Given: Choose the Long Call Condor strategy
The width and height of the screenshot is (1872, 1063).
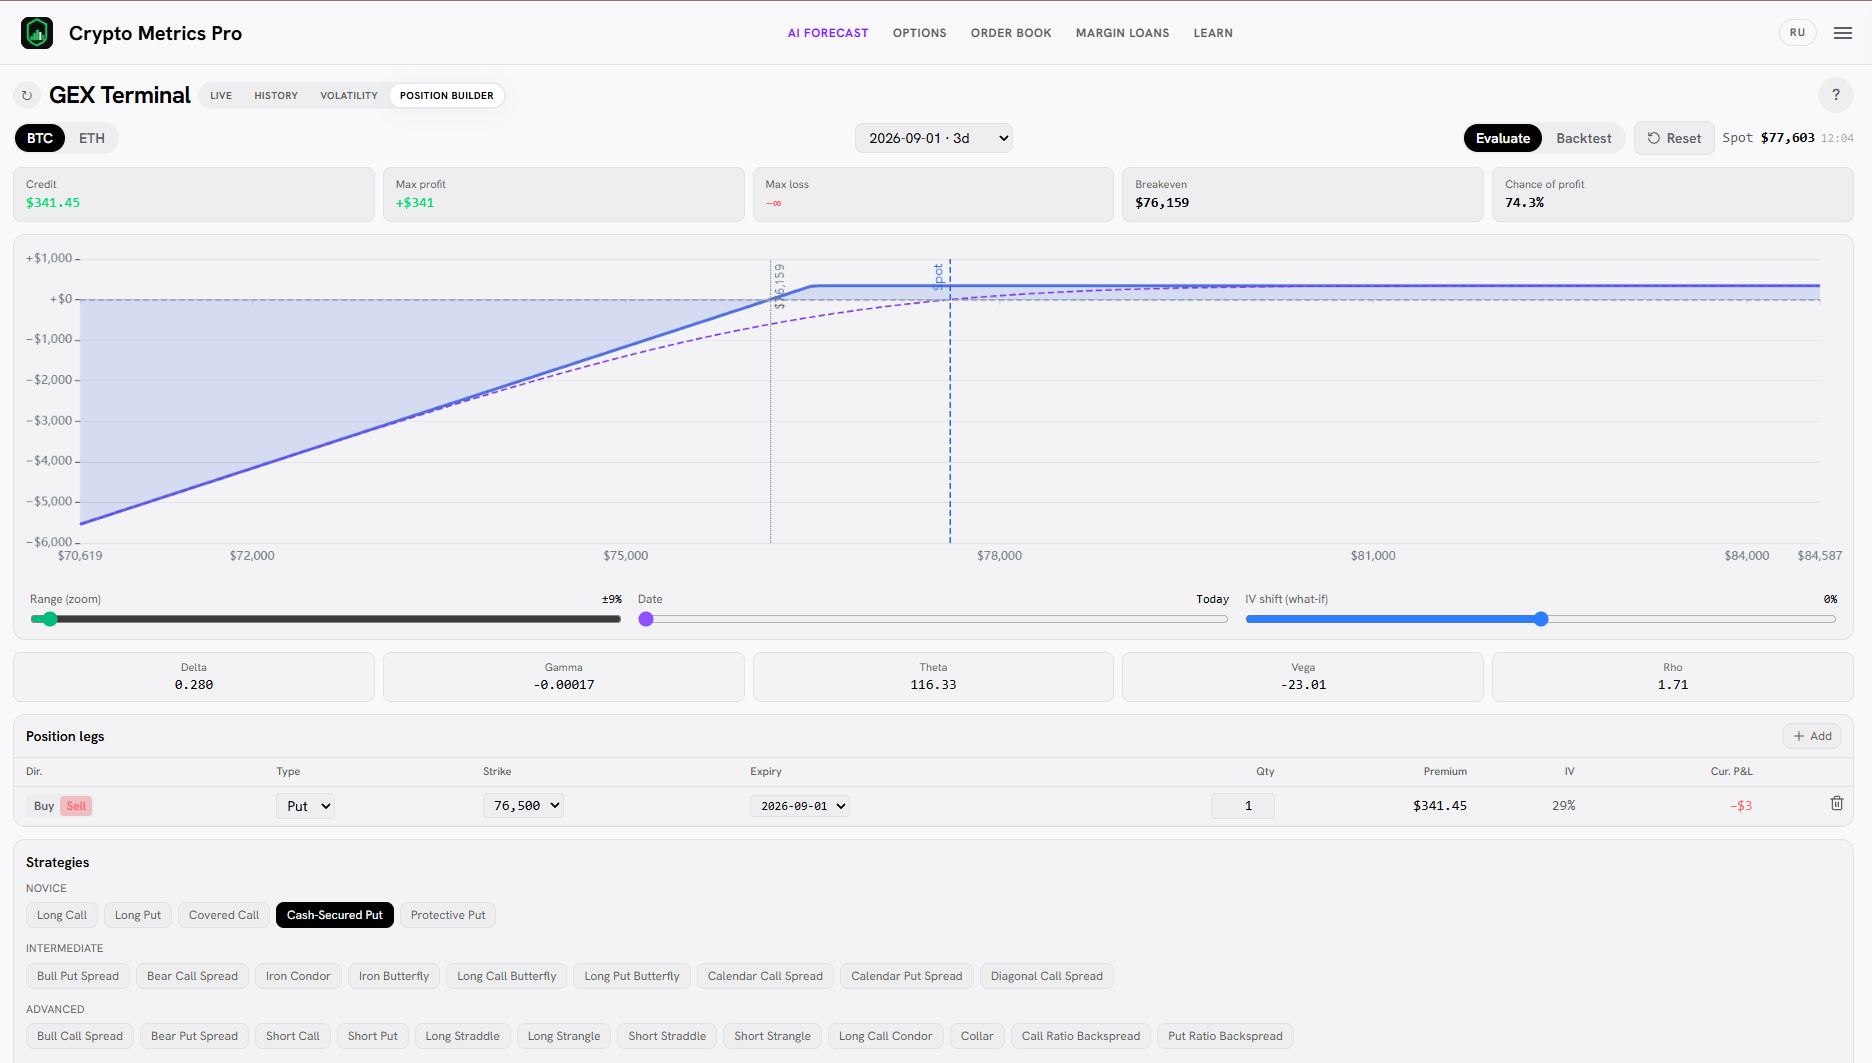Looking at the screenshot, I should pyautogui.click(x=886, y=1036).
